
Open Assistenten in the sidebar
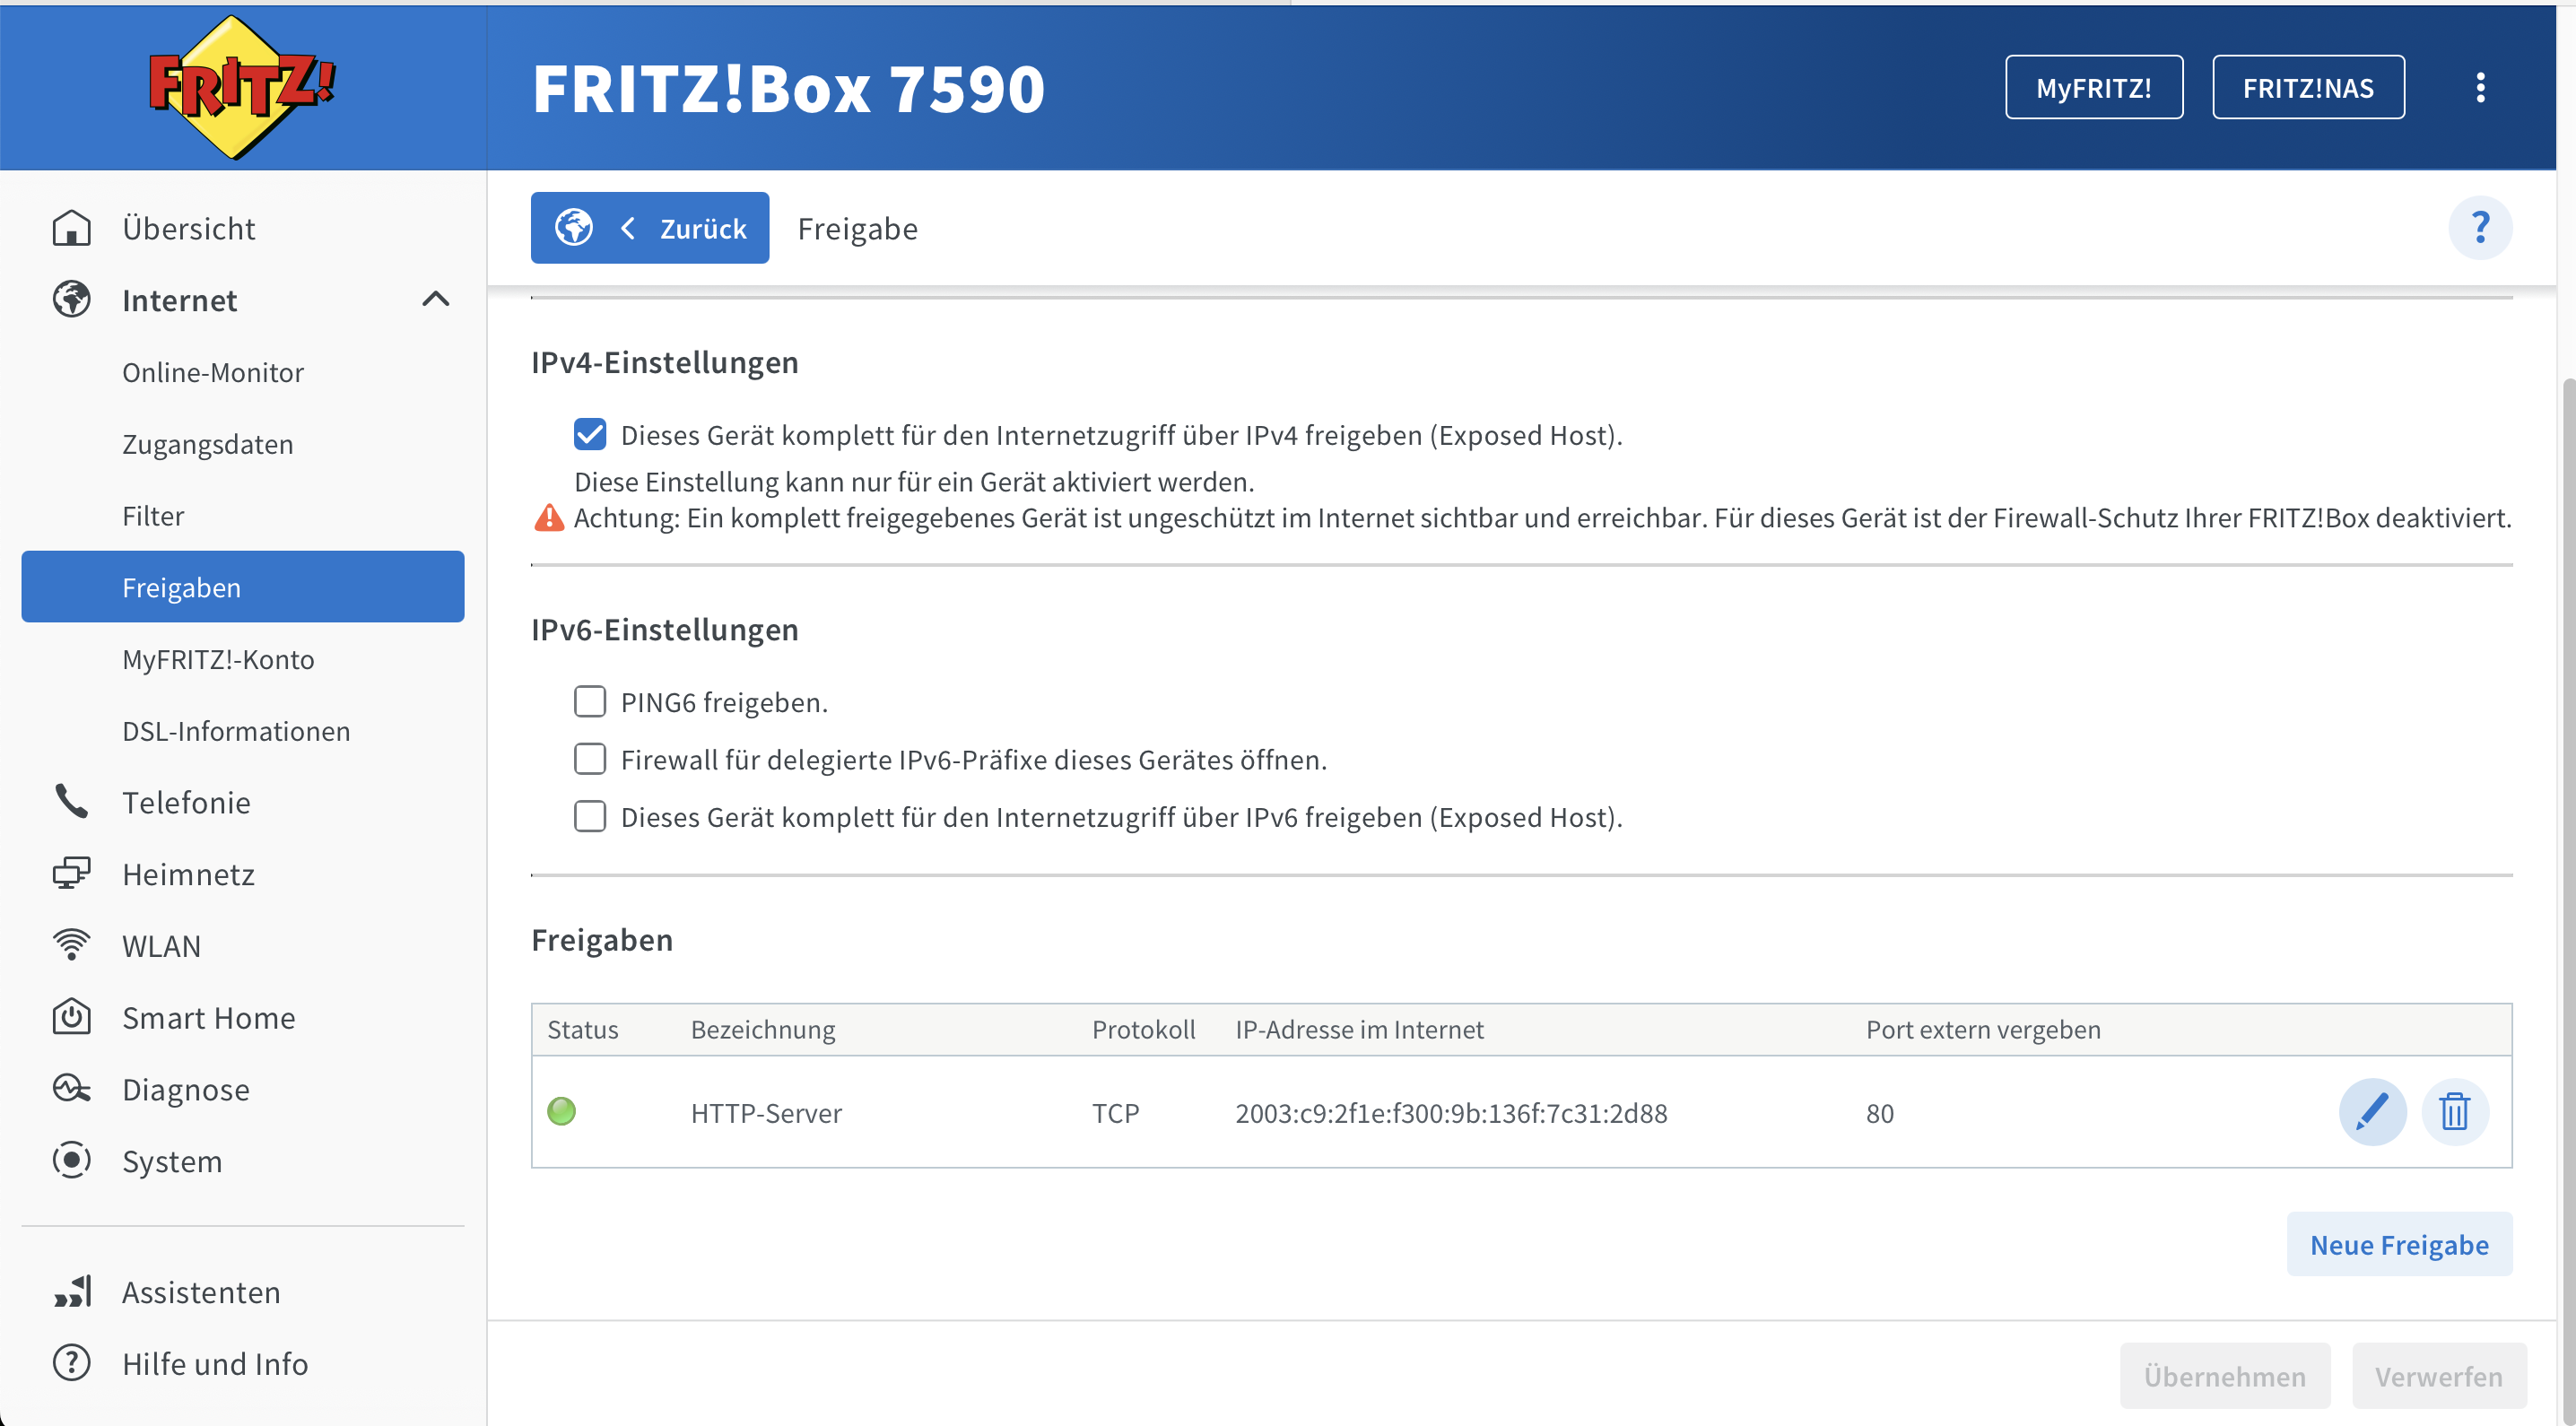pos(201,1292)
